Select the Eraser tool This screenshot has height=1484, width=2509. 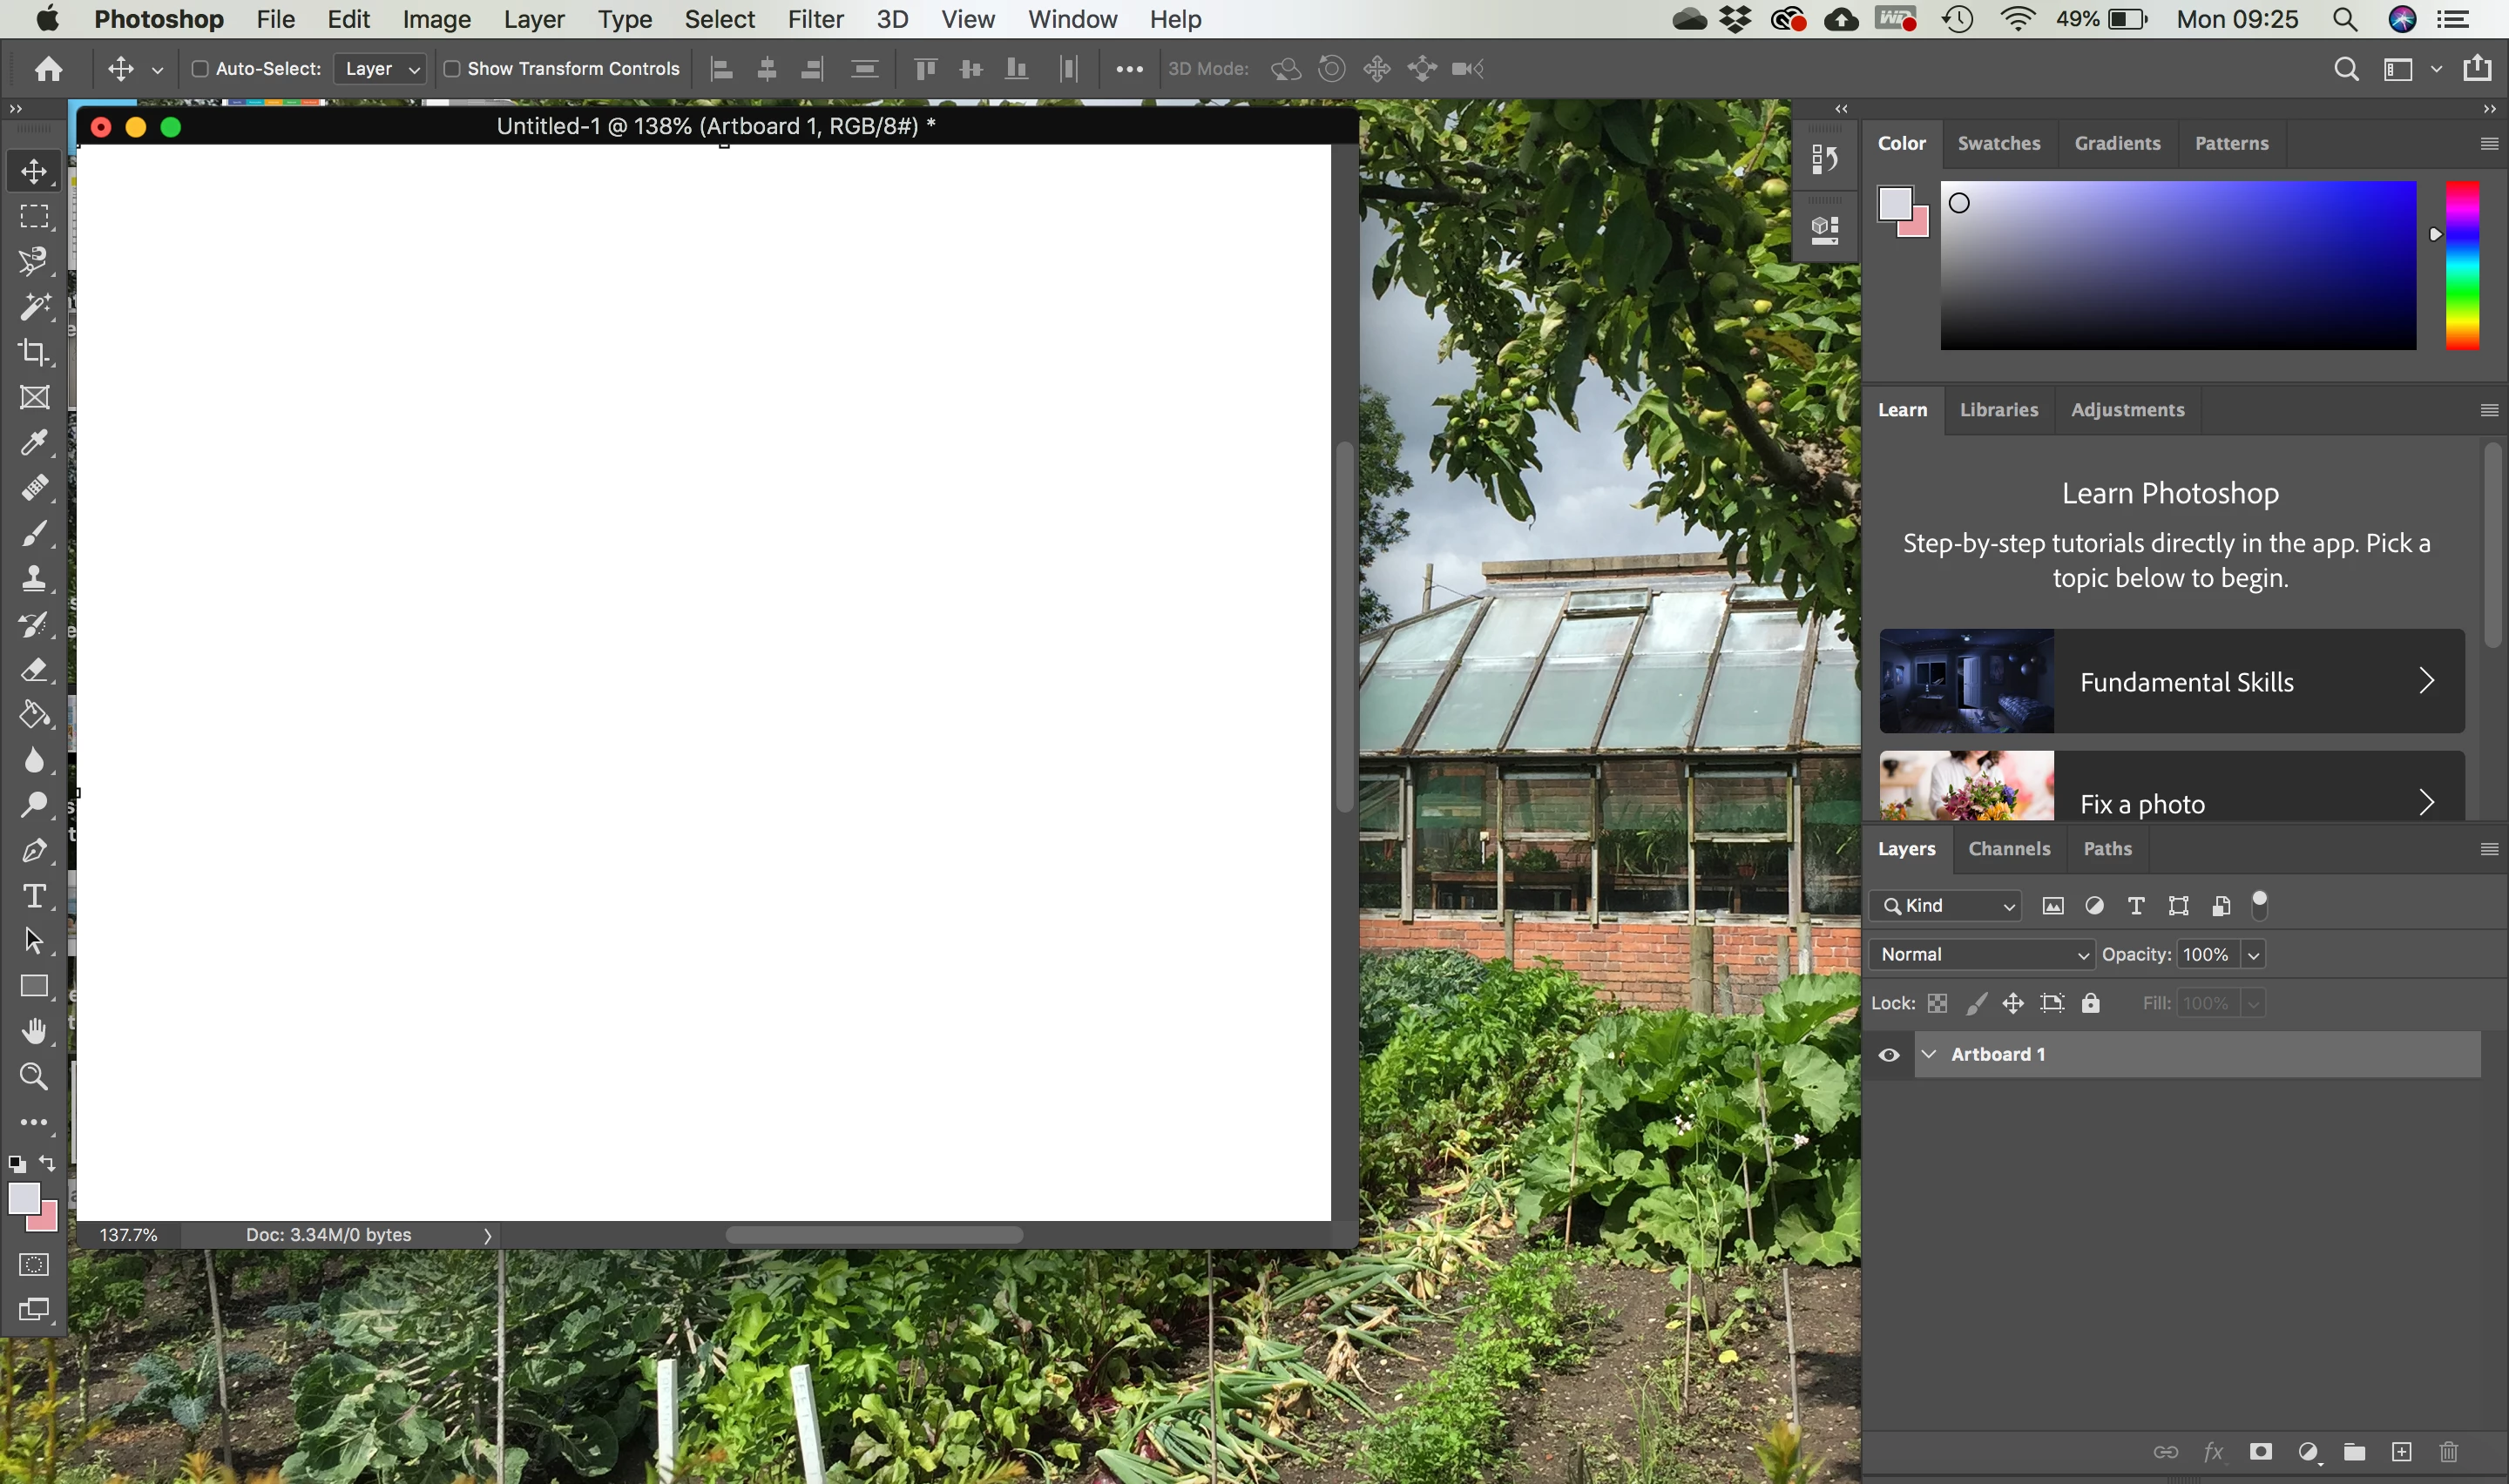[34, 670]
